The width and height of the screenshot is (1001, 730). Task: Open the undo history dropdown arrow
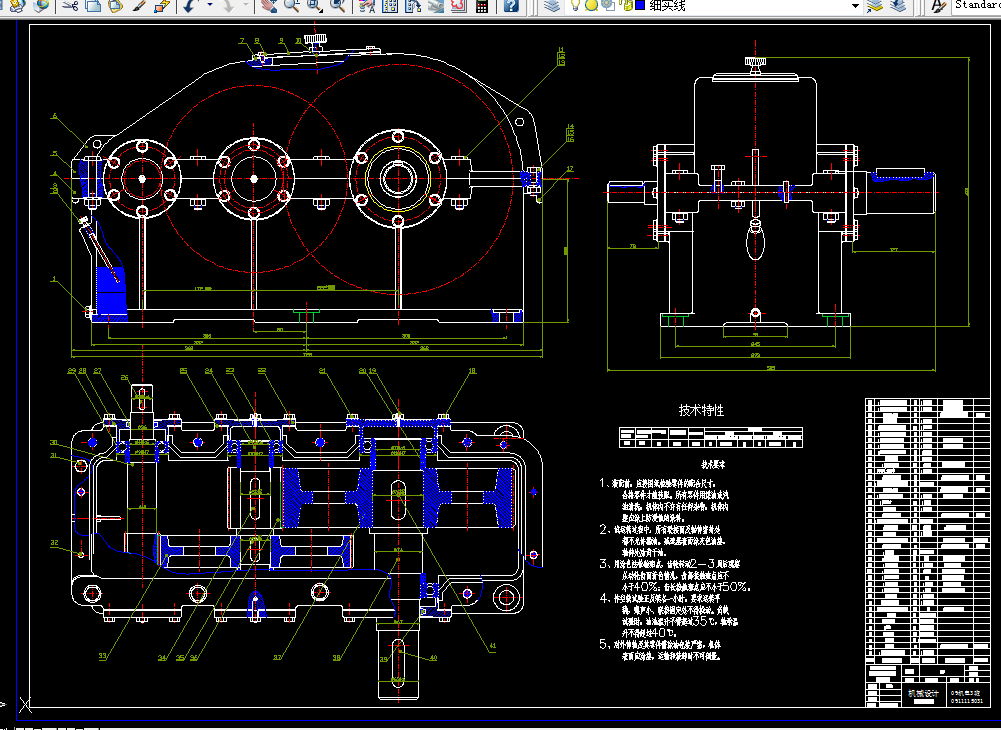click(x=210, y=6)
